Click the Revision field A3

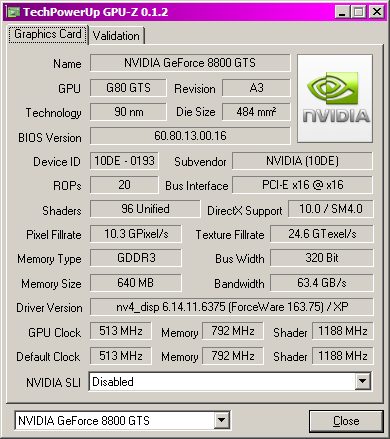[x=256, y=88]
